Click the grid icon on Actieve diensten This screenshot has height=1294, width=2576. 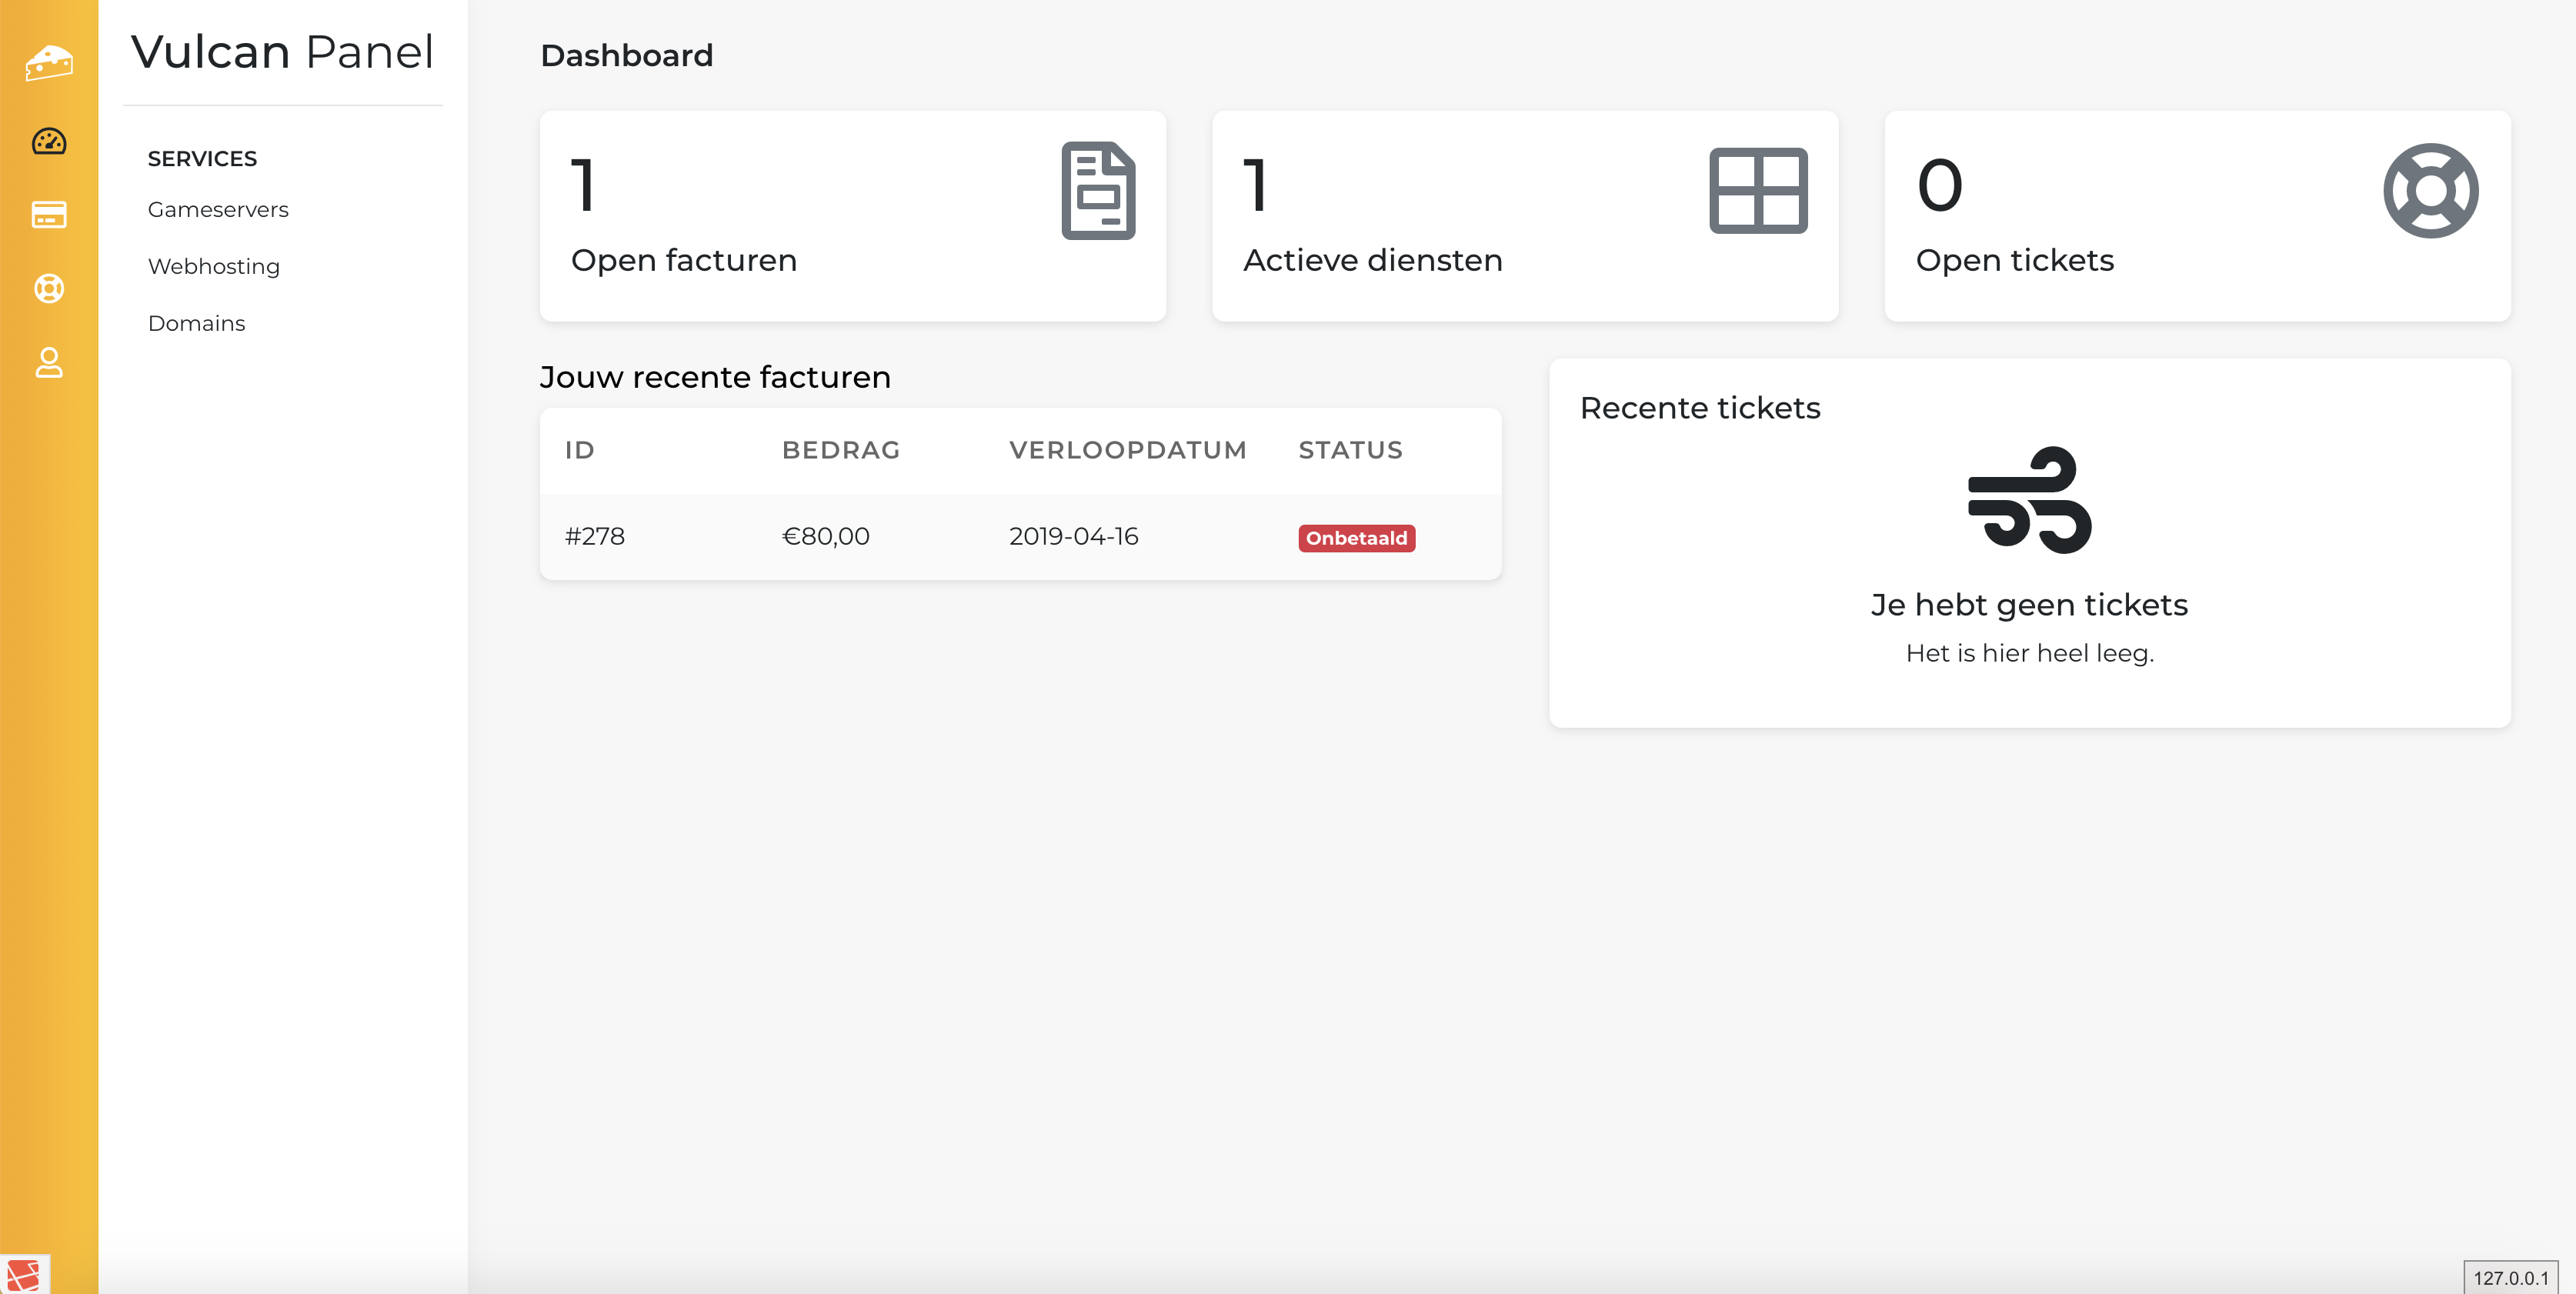[x=1758, y=191]
